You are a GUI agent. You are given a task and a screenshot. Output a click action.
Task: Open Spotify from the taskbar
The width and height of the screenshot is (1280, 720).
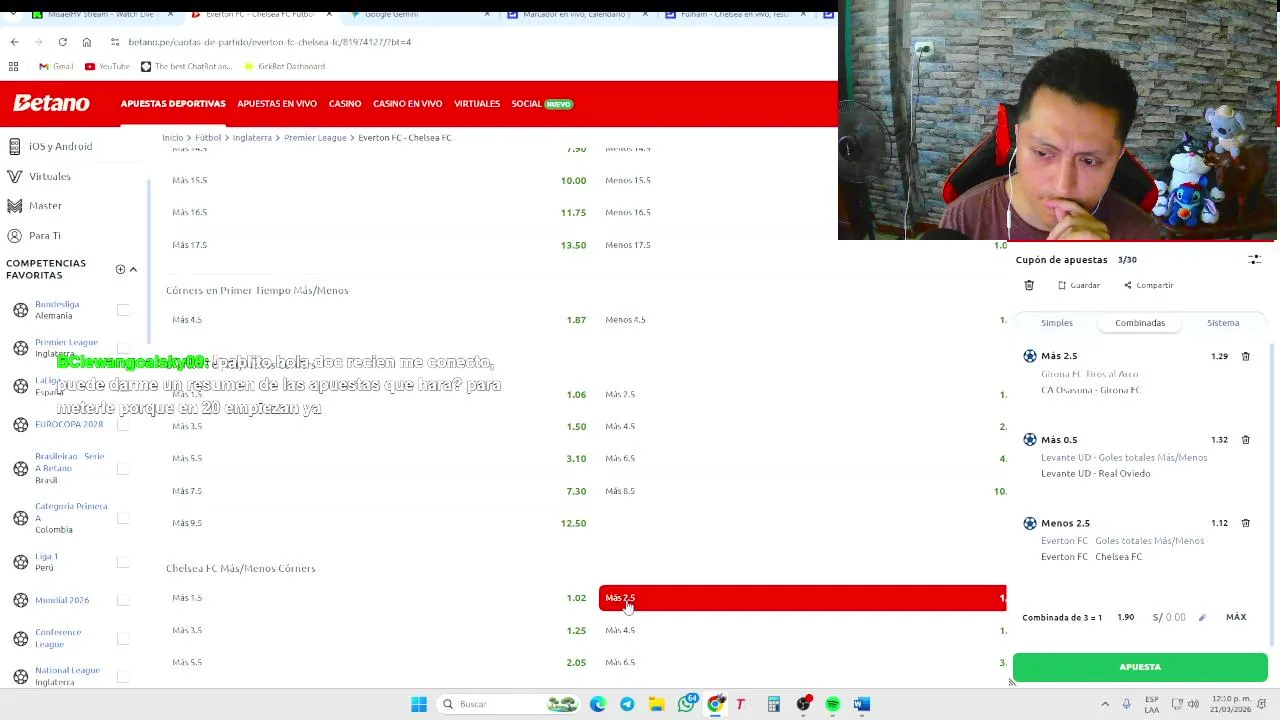(832, 704)
